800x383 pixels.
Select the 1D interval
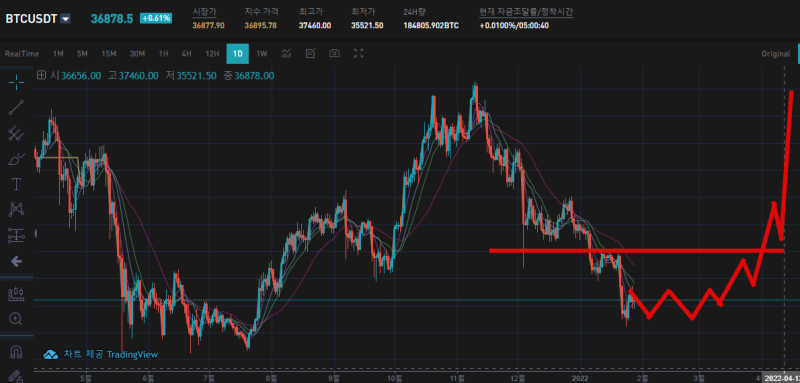(238, 54)
